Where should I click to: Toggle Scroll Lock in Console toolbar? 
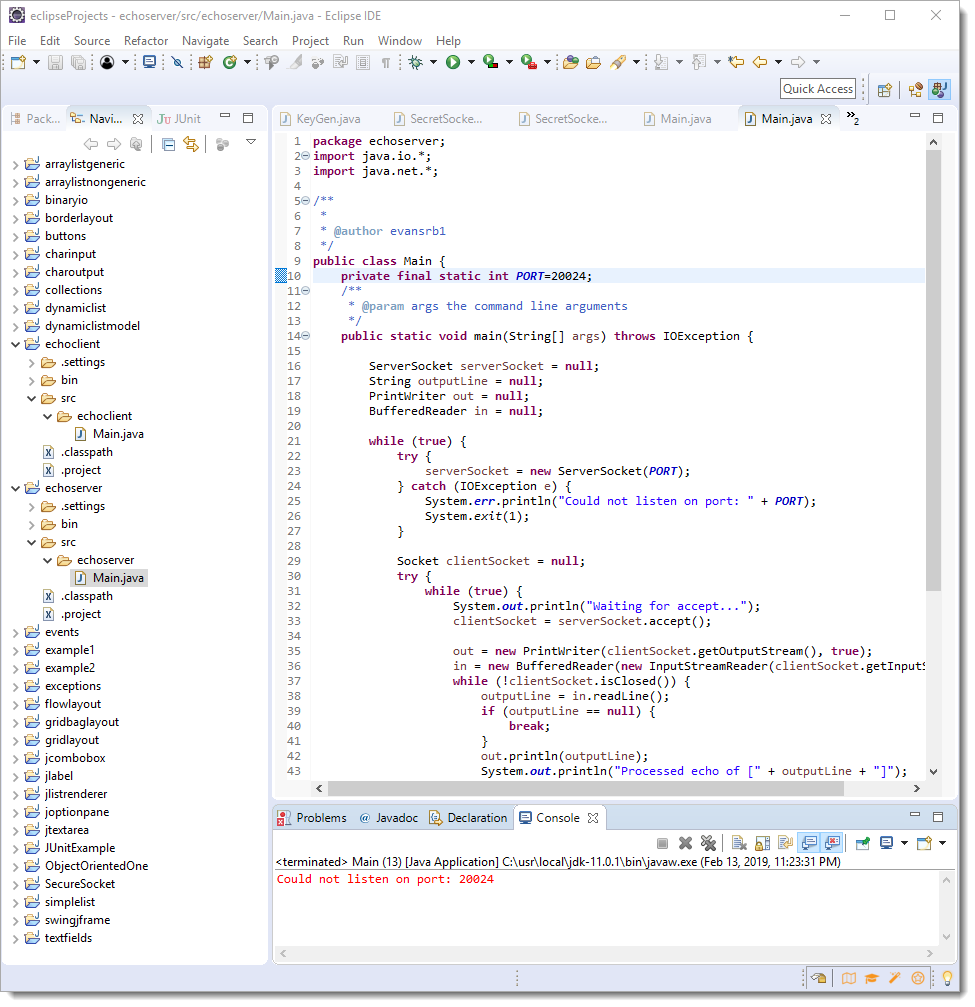click(762, 843)
